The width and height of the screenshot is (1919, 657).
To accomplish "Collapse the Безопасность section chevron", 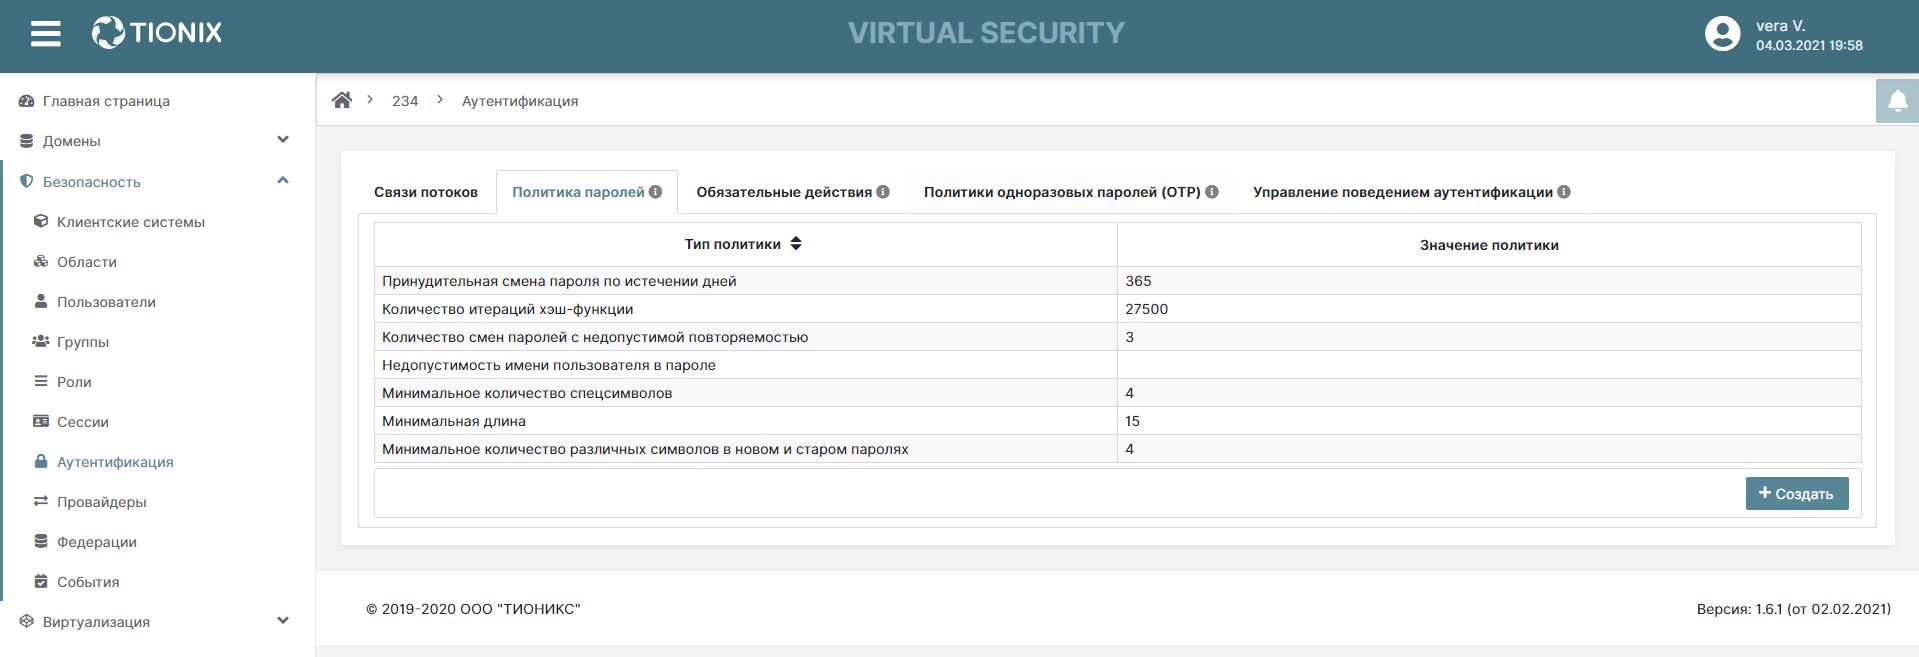I will pos(283,181).
